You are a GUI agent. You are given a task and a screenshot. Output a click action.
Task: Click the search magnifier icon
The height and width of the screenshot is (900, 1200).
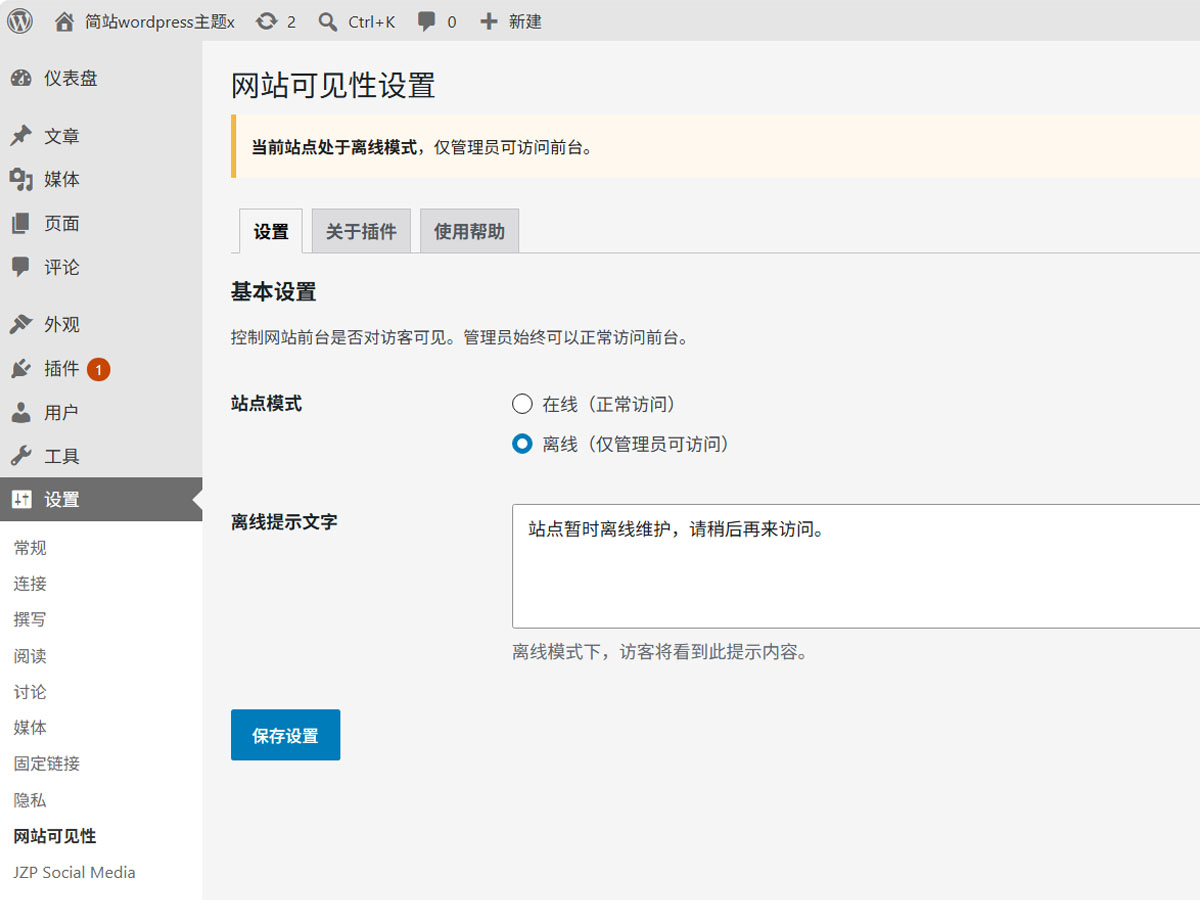(328, 21)
